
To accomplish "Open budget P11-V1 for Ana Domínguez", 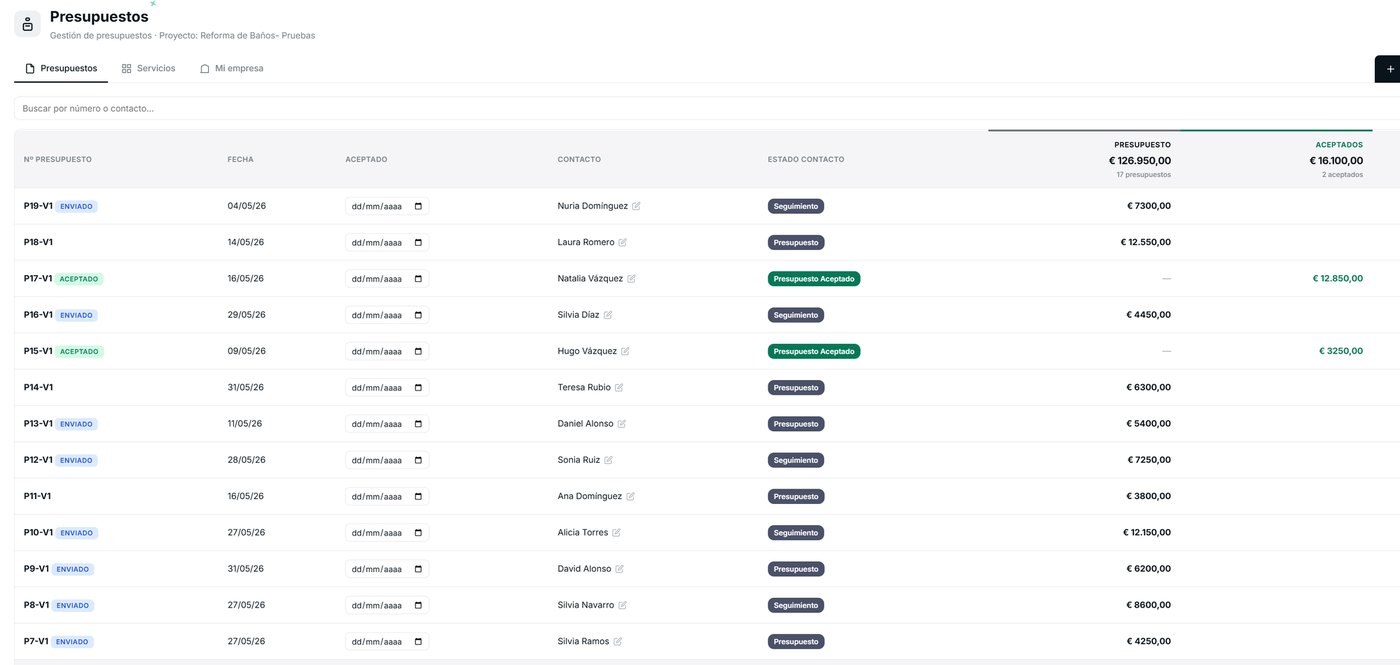I will pyautogui.click(x=38, y=496).
